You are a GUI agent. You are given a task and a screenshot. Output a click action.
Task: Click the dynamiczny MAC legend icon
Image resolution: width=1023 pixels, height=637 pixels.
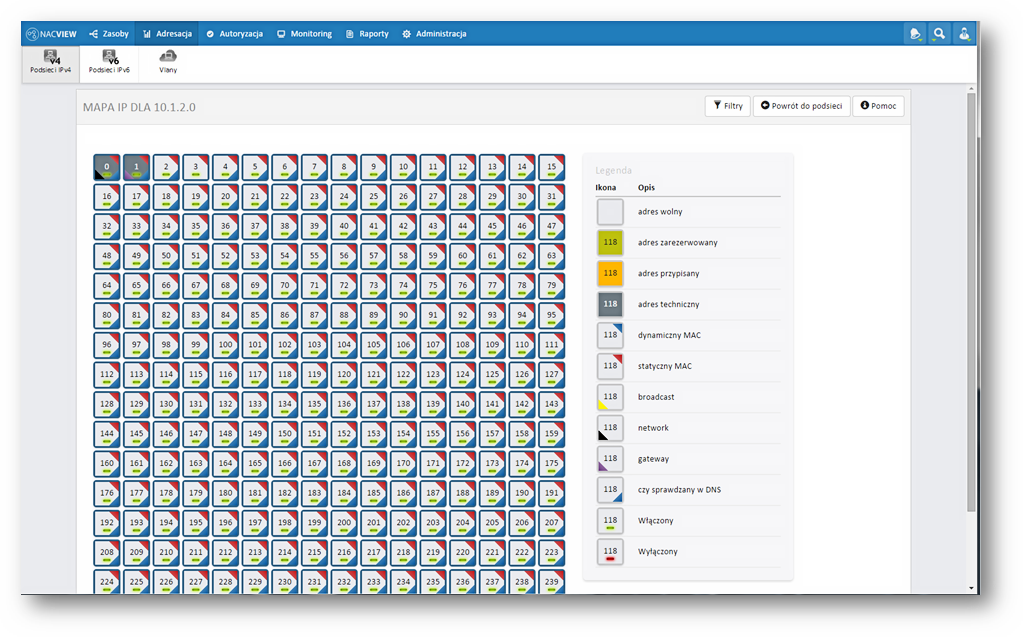[610, 335]
